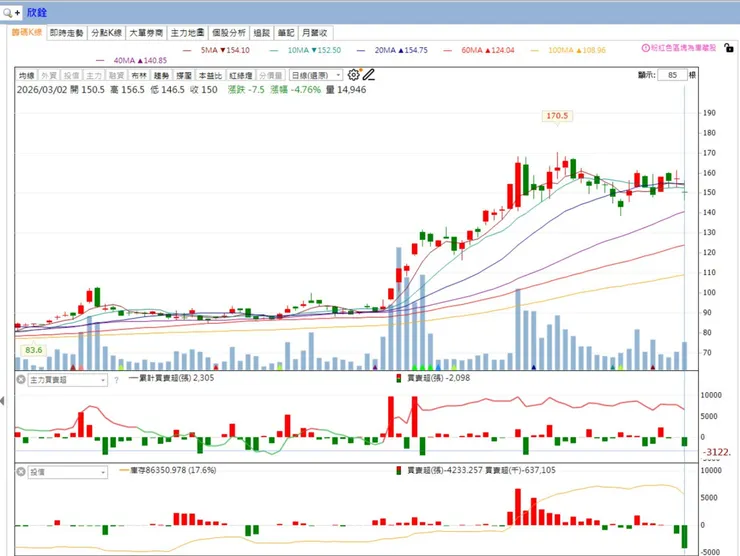This screenshot has height=556, width=740.
Task: Click the red-green legend icon beside 買賣超(張) -2,098
Action: (x=399, y=378)
